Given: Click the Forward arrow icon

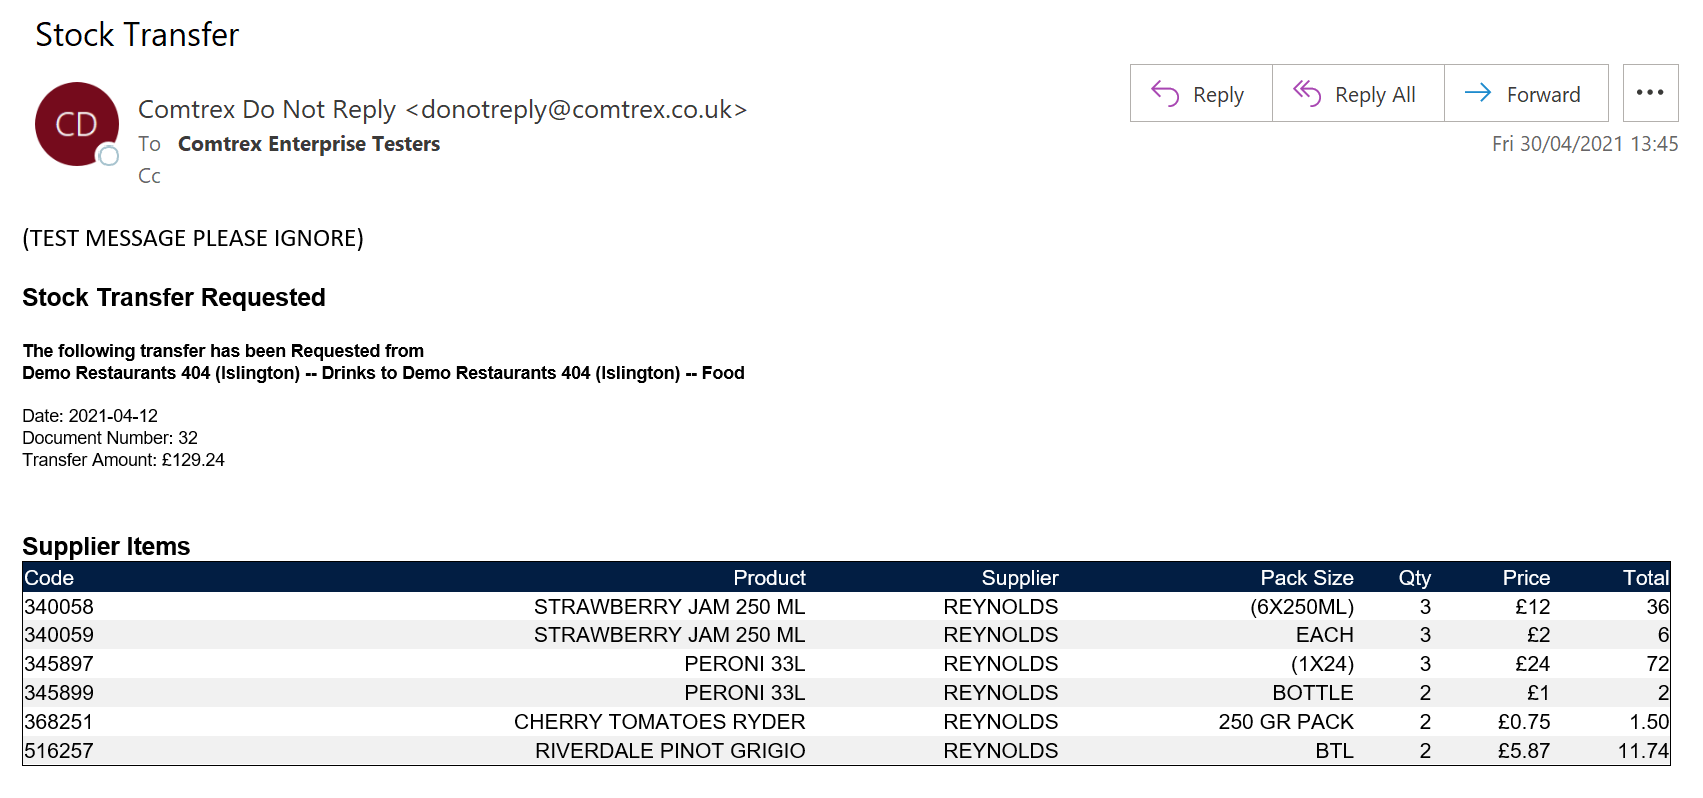Looking at the screenshot, I should point(1478,93).
